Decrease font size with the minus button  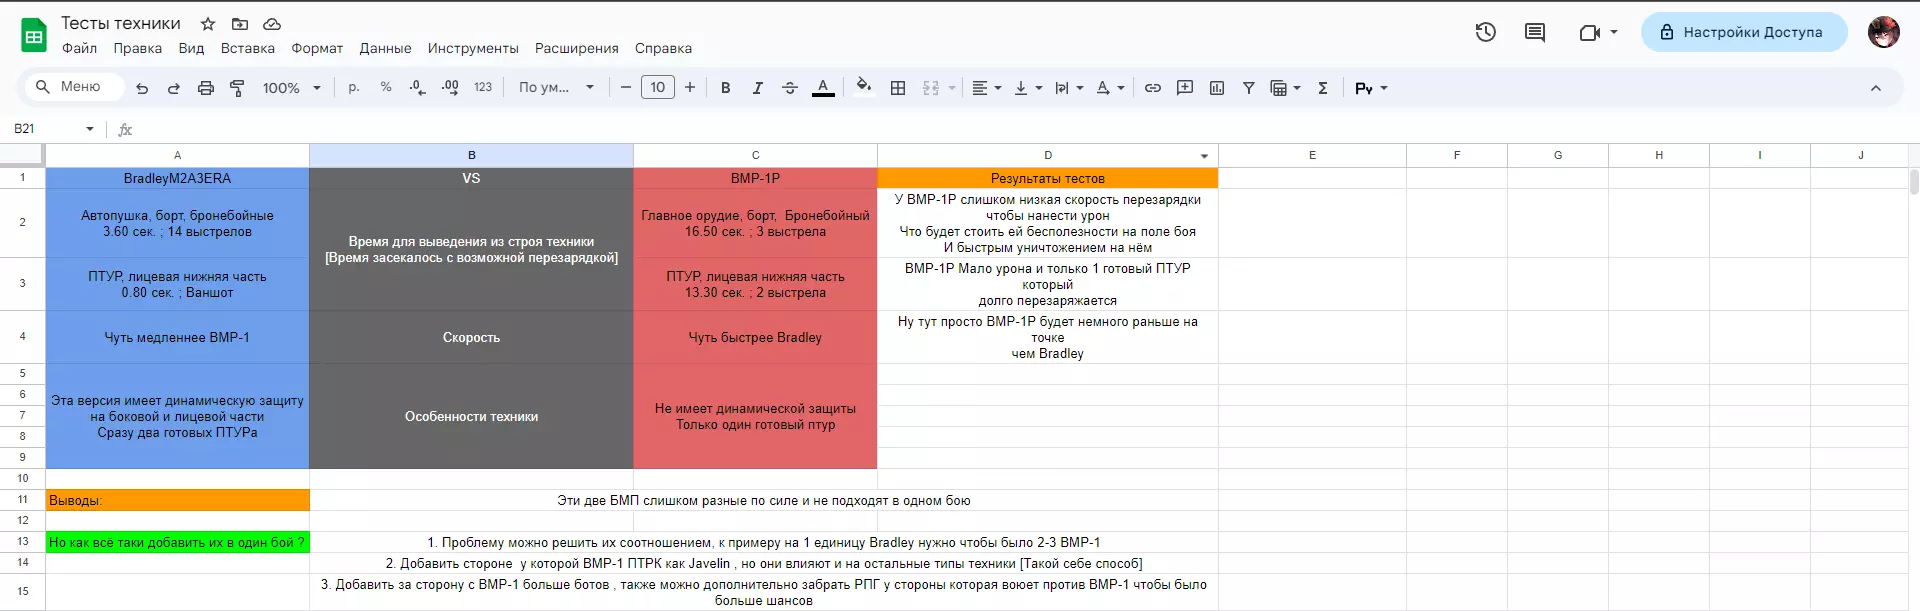click(626, 88)
